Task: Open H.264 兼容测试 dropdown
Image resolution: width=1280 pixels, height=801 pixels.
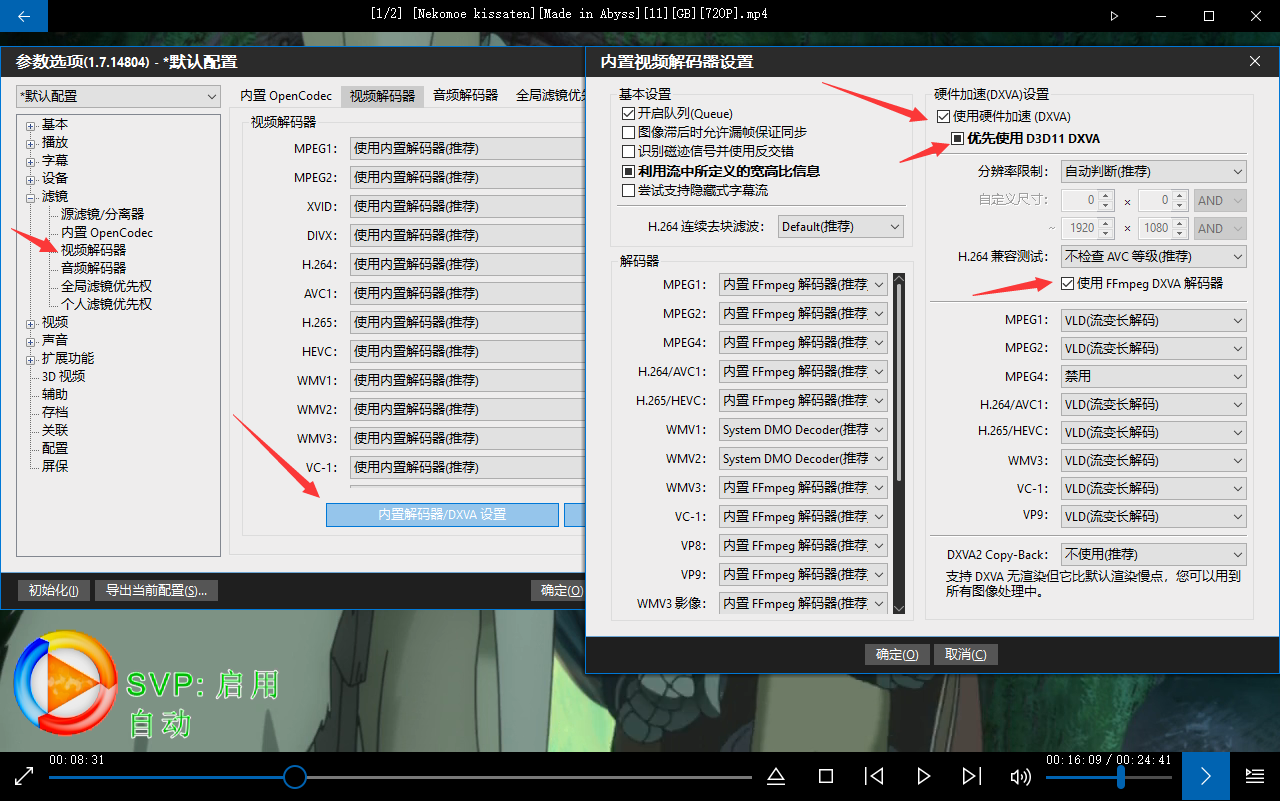Action: click(1153, 257)
